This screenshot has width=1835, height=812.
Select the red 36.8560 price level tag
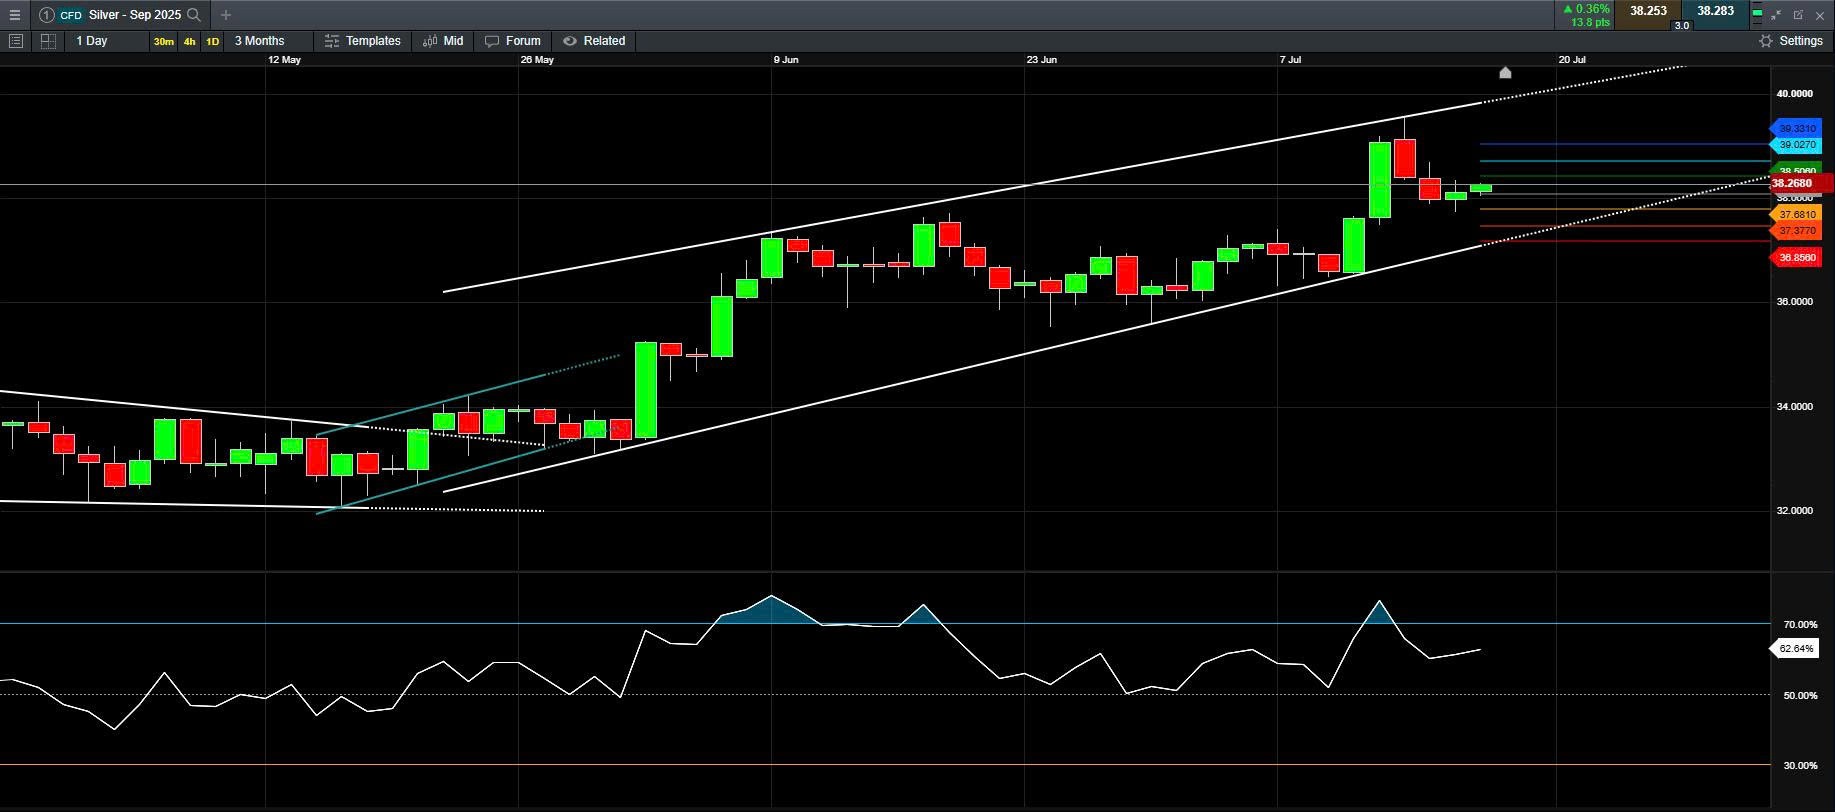click(x=1796, y=258)
